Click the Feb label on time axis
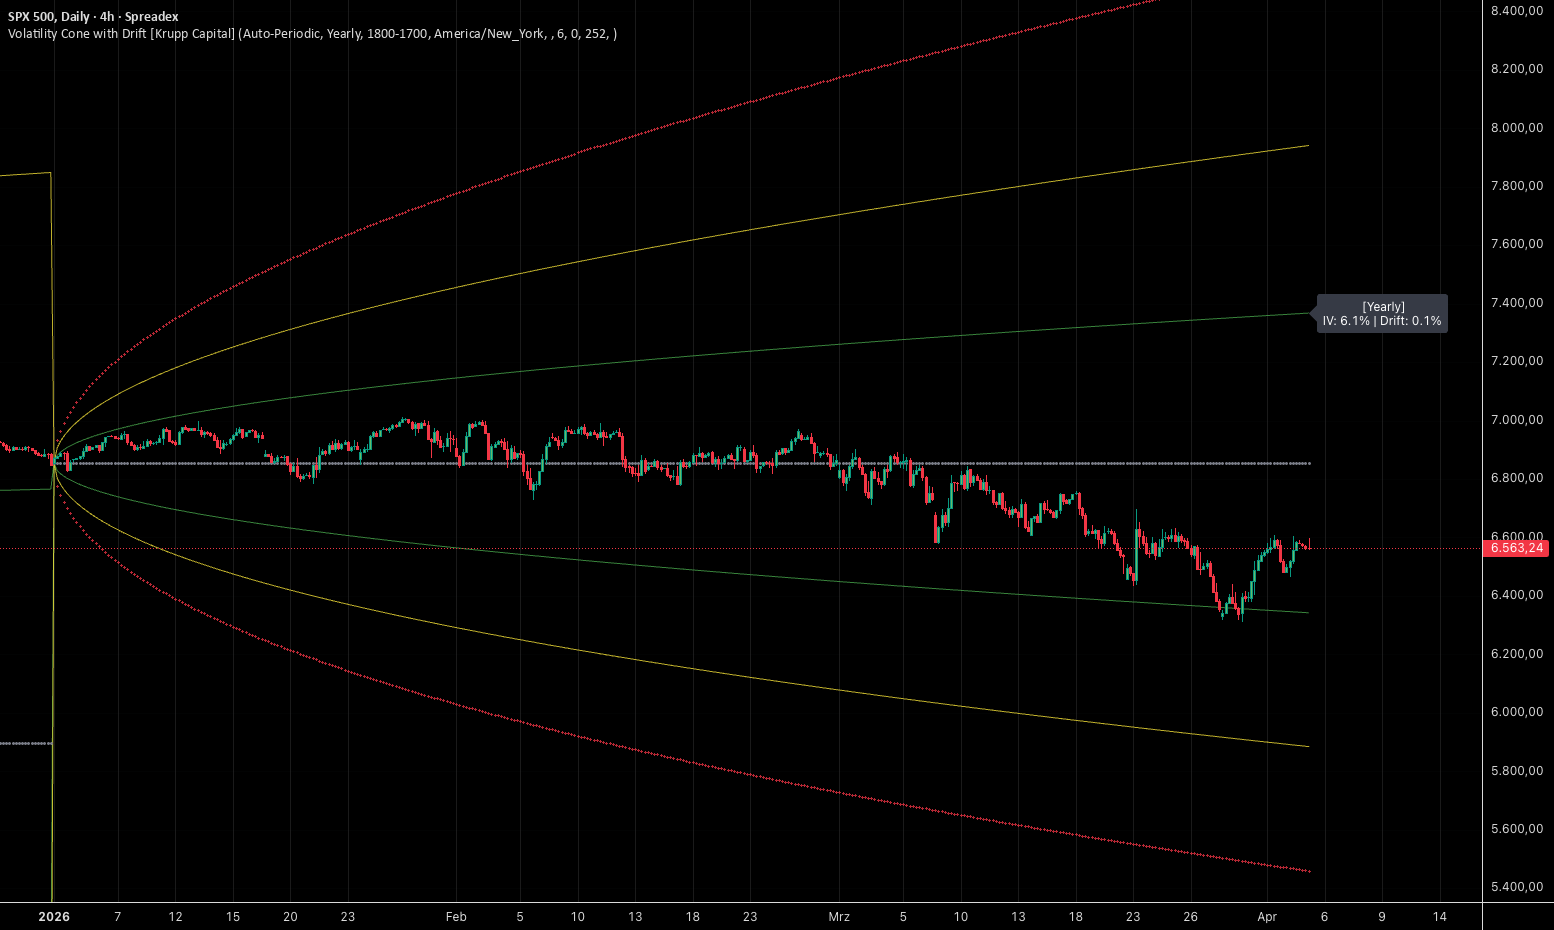Screen dimensions: 1554x930 click(x=456, y=917)
